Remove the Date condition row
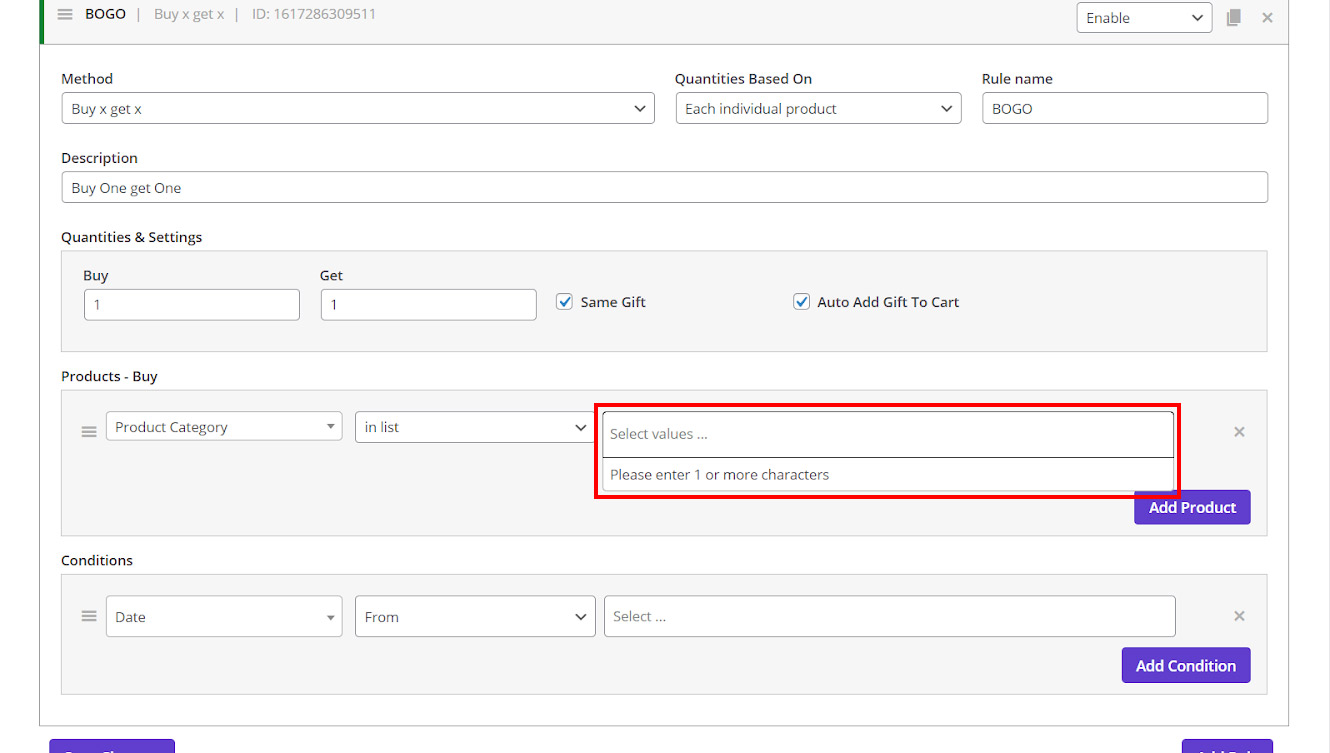 pos(1239,616)
